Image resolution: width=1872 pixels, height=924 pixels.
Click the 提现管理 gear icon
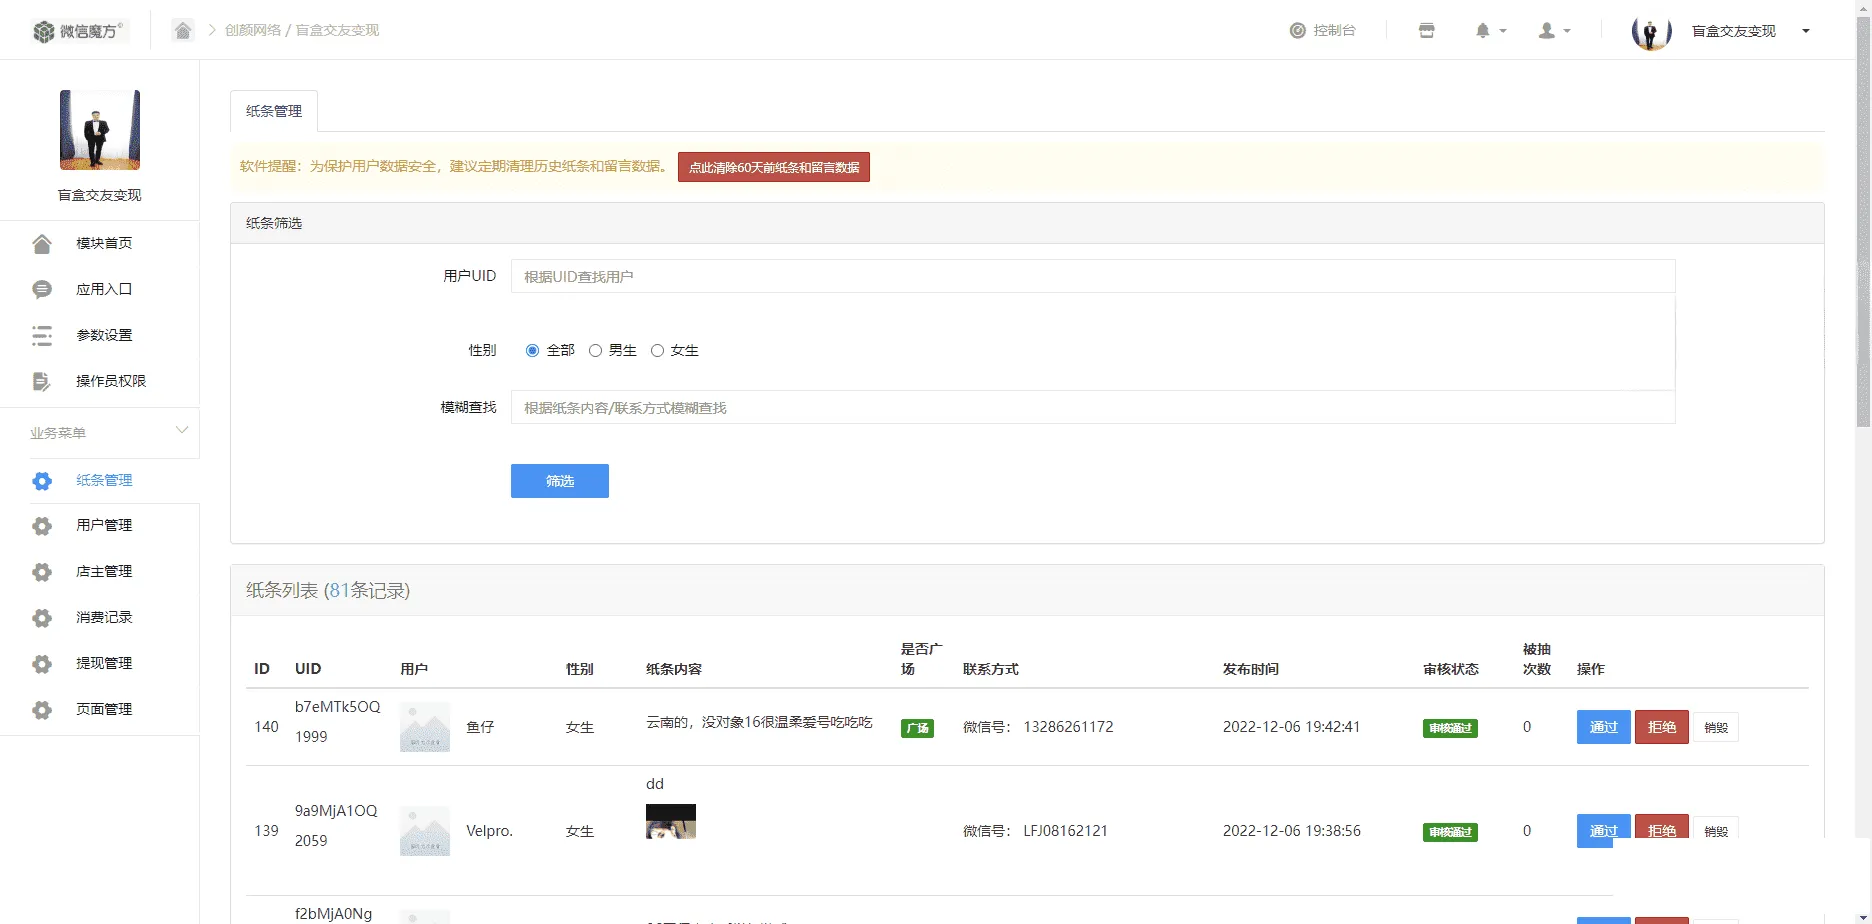[x=42, y=664]
